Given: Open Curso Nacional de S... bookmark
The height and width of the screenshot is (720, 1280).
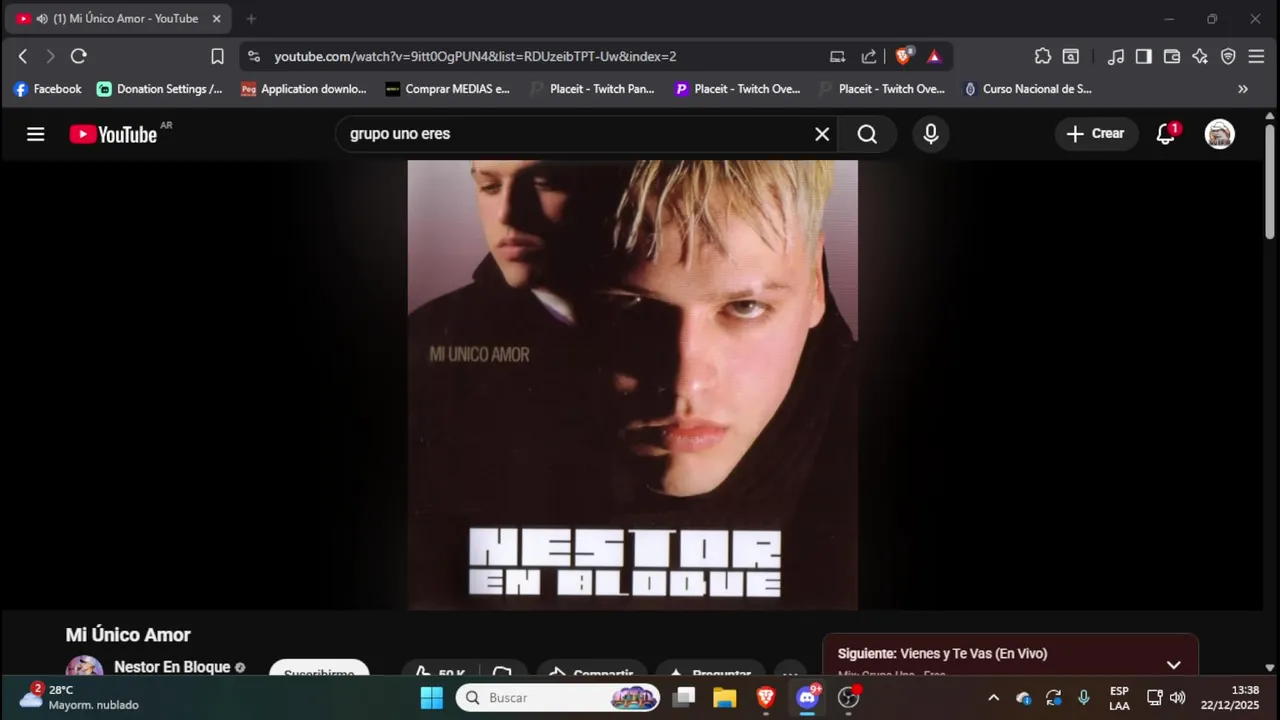Looking at the screenshot, I should click(x=1027, y=89).
